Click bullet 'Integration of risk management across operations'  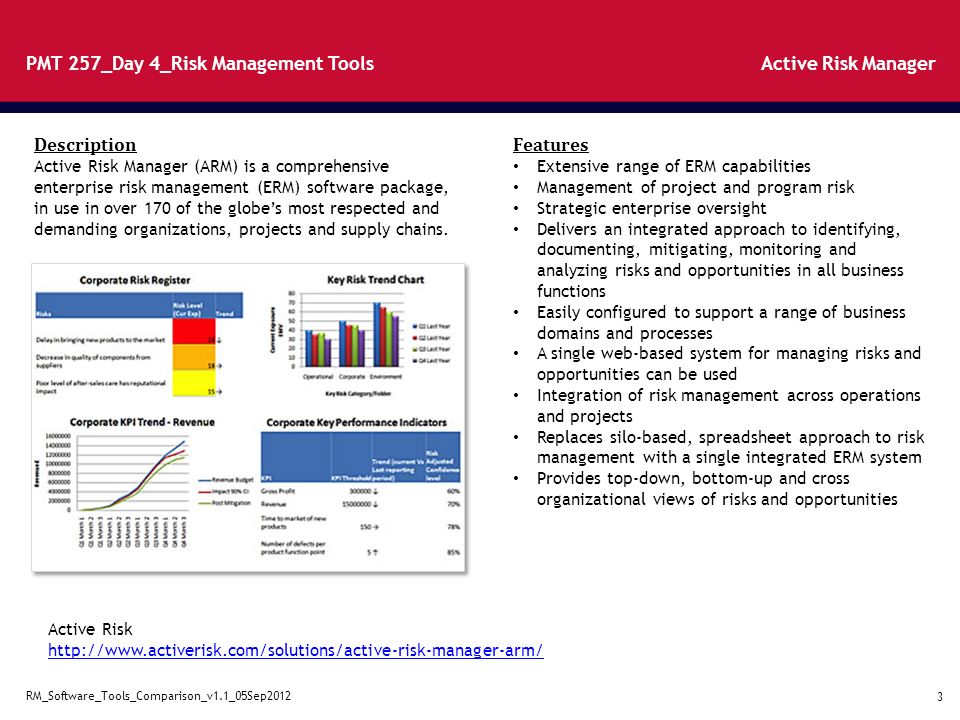pyautogui.click(x=729, y=406)
